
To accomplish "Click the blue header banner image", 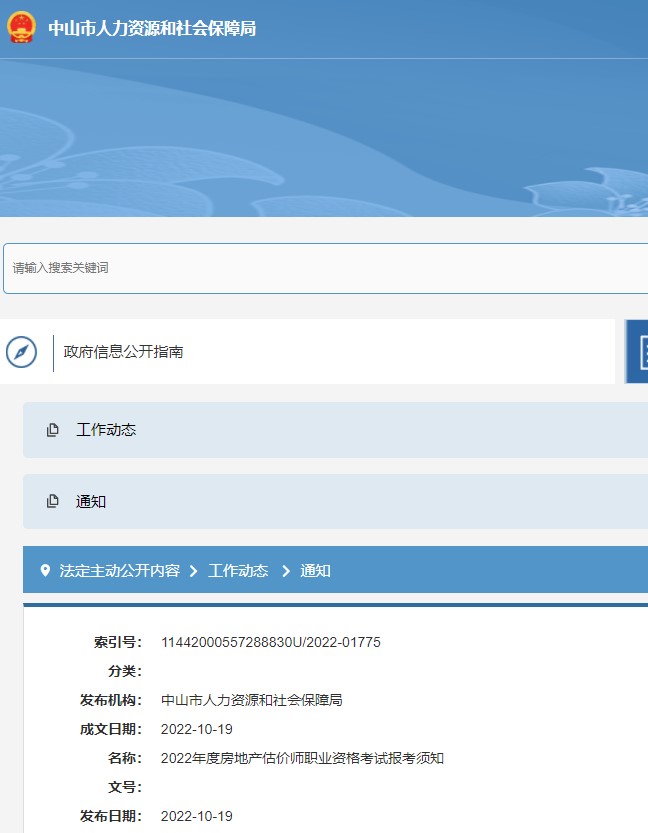I will pyautogui.click(x=324, y=140).
